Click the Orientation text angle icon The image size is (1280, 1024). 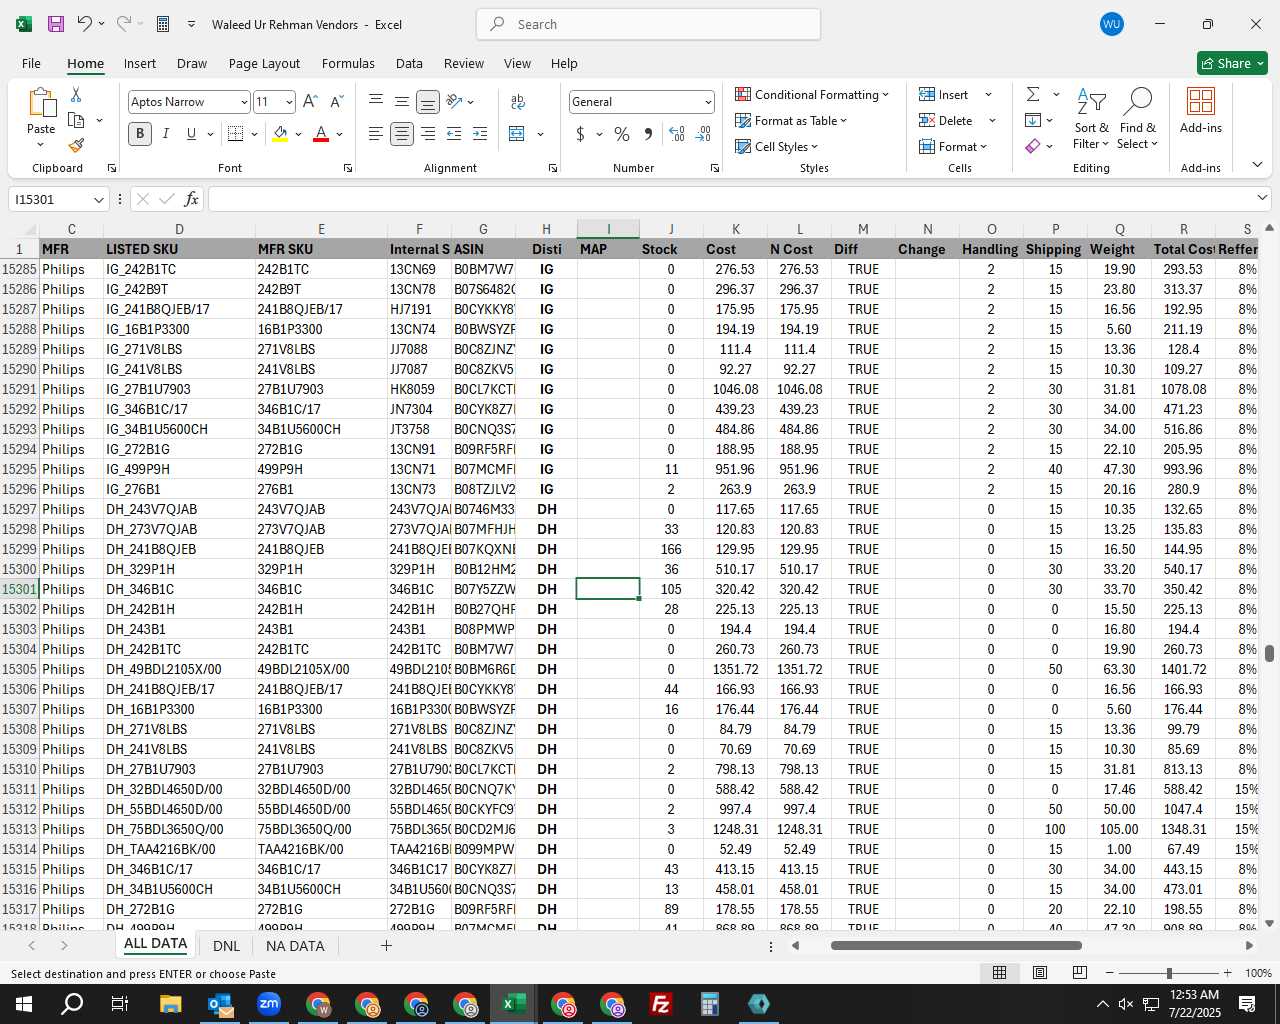(x=455, y=102)
